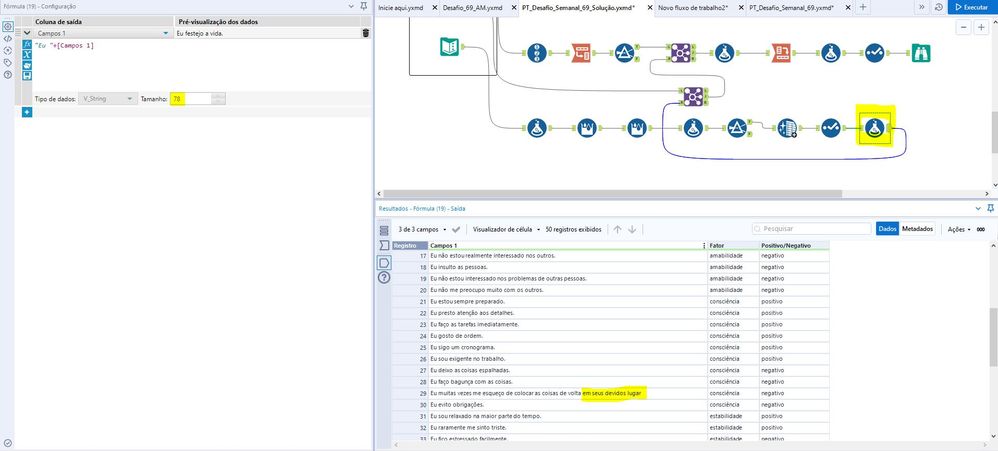998x451 pixels.
Task: Open the results ellipsis options icon
Action: (x=981, y=229)
